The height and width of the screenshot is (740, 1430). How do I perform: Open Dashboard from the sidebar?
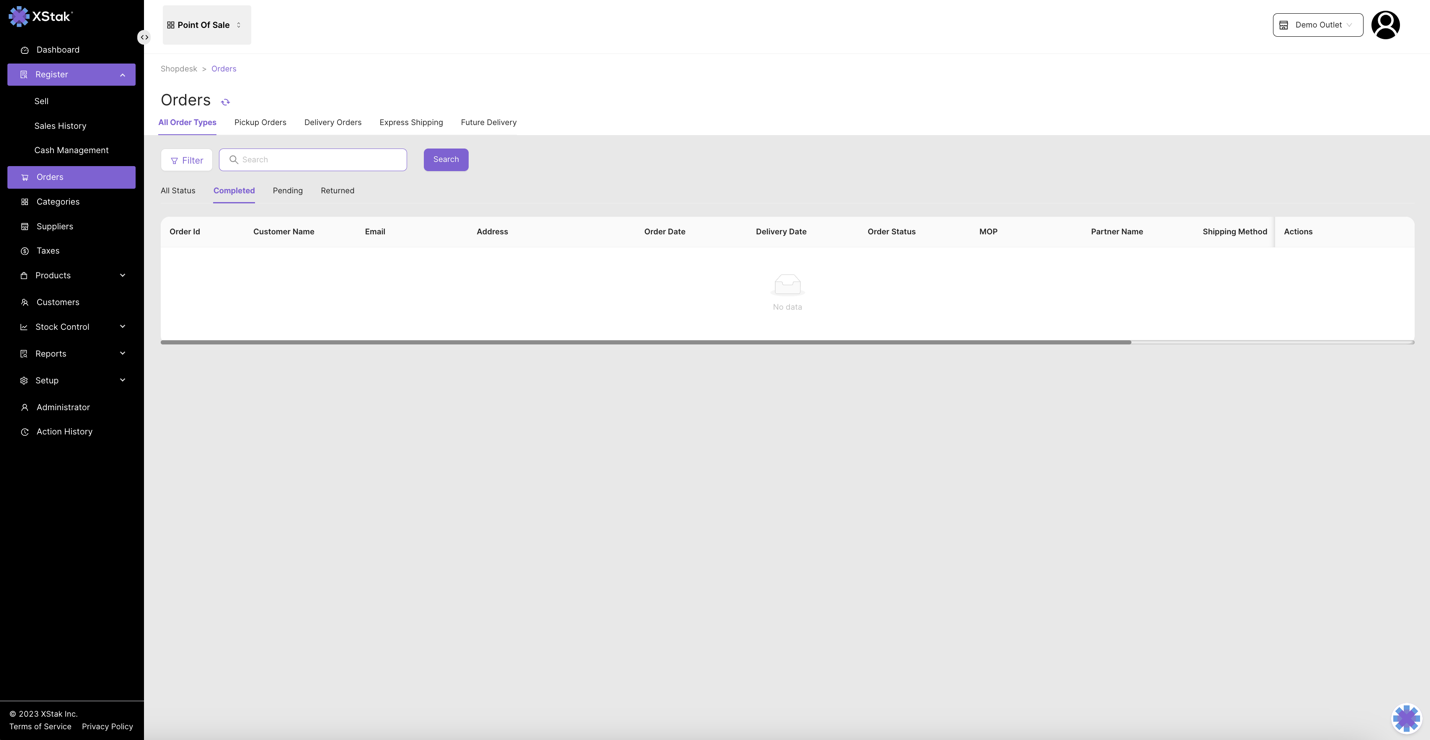58,50
